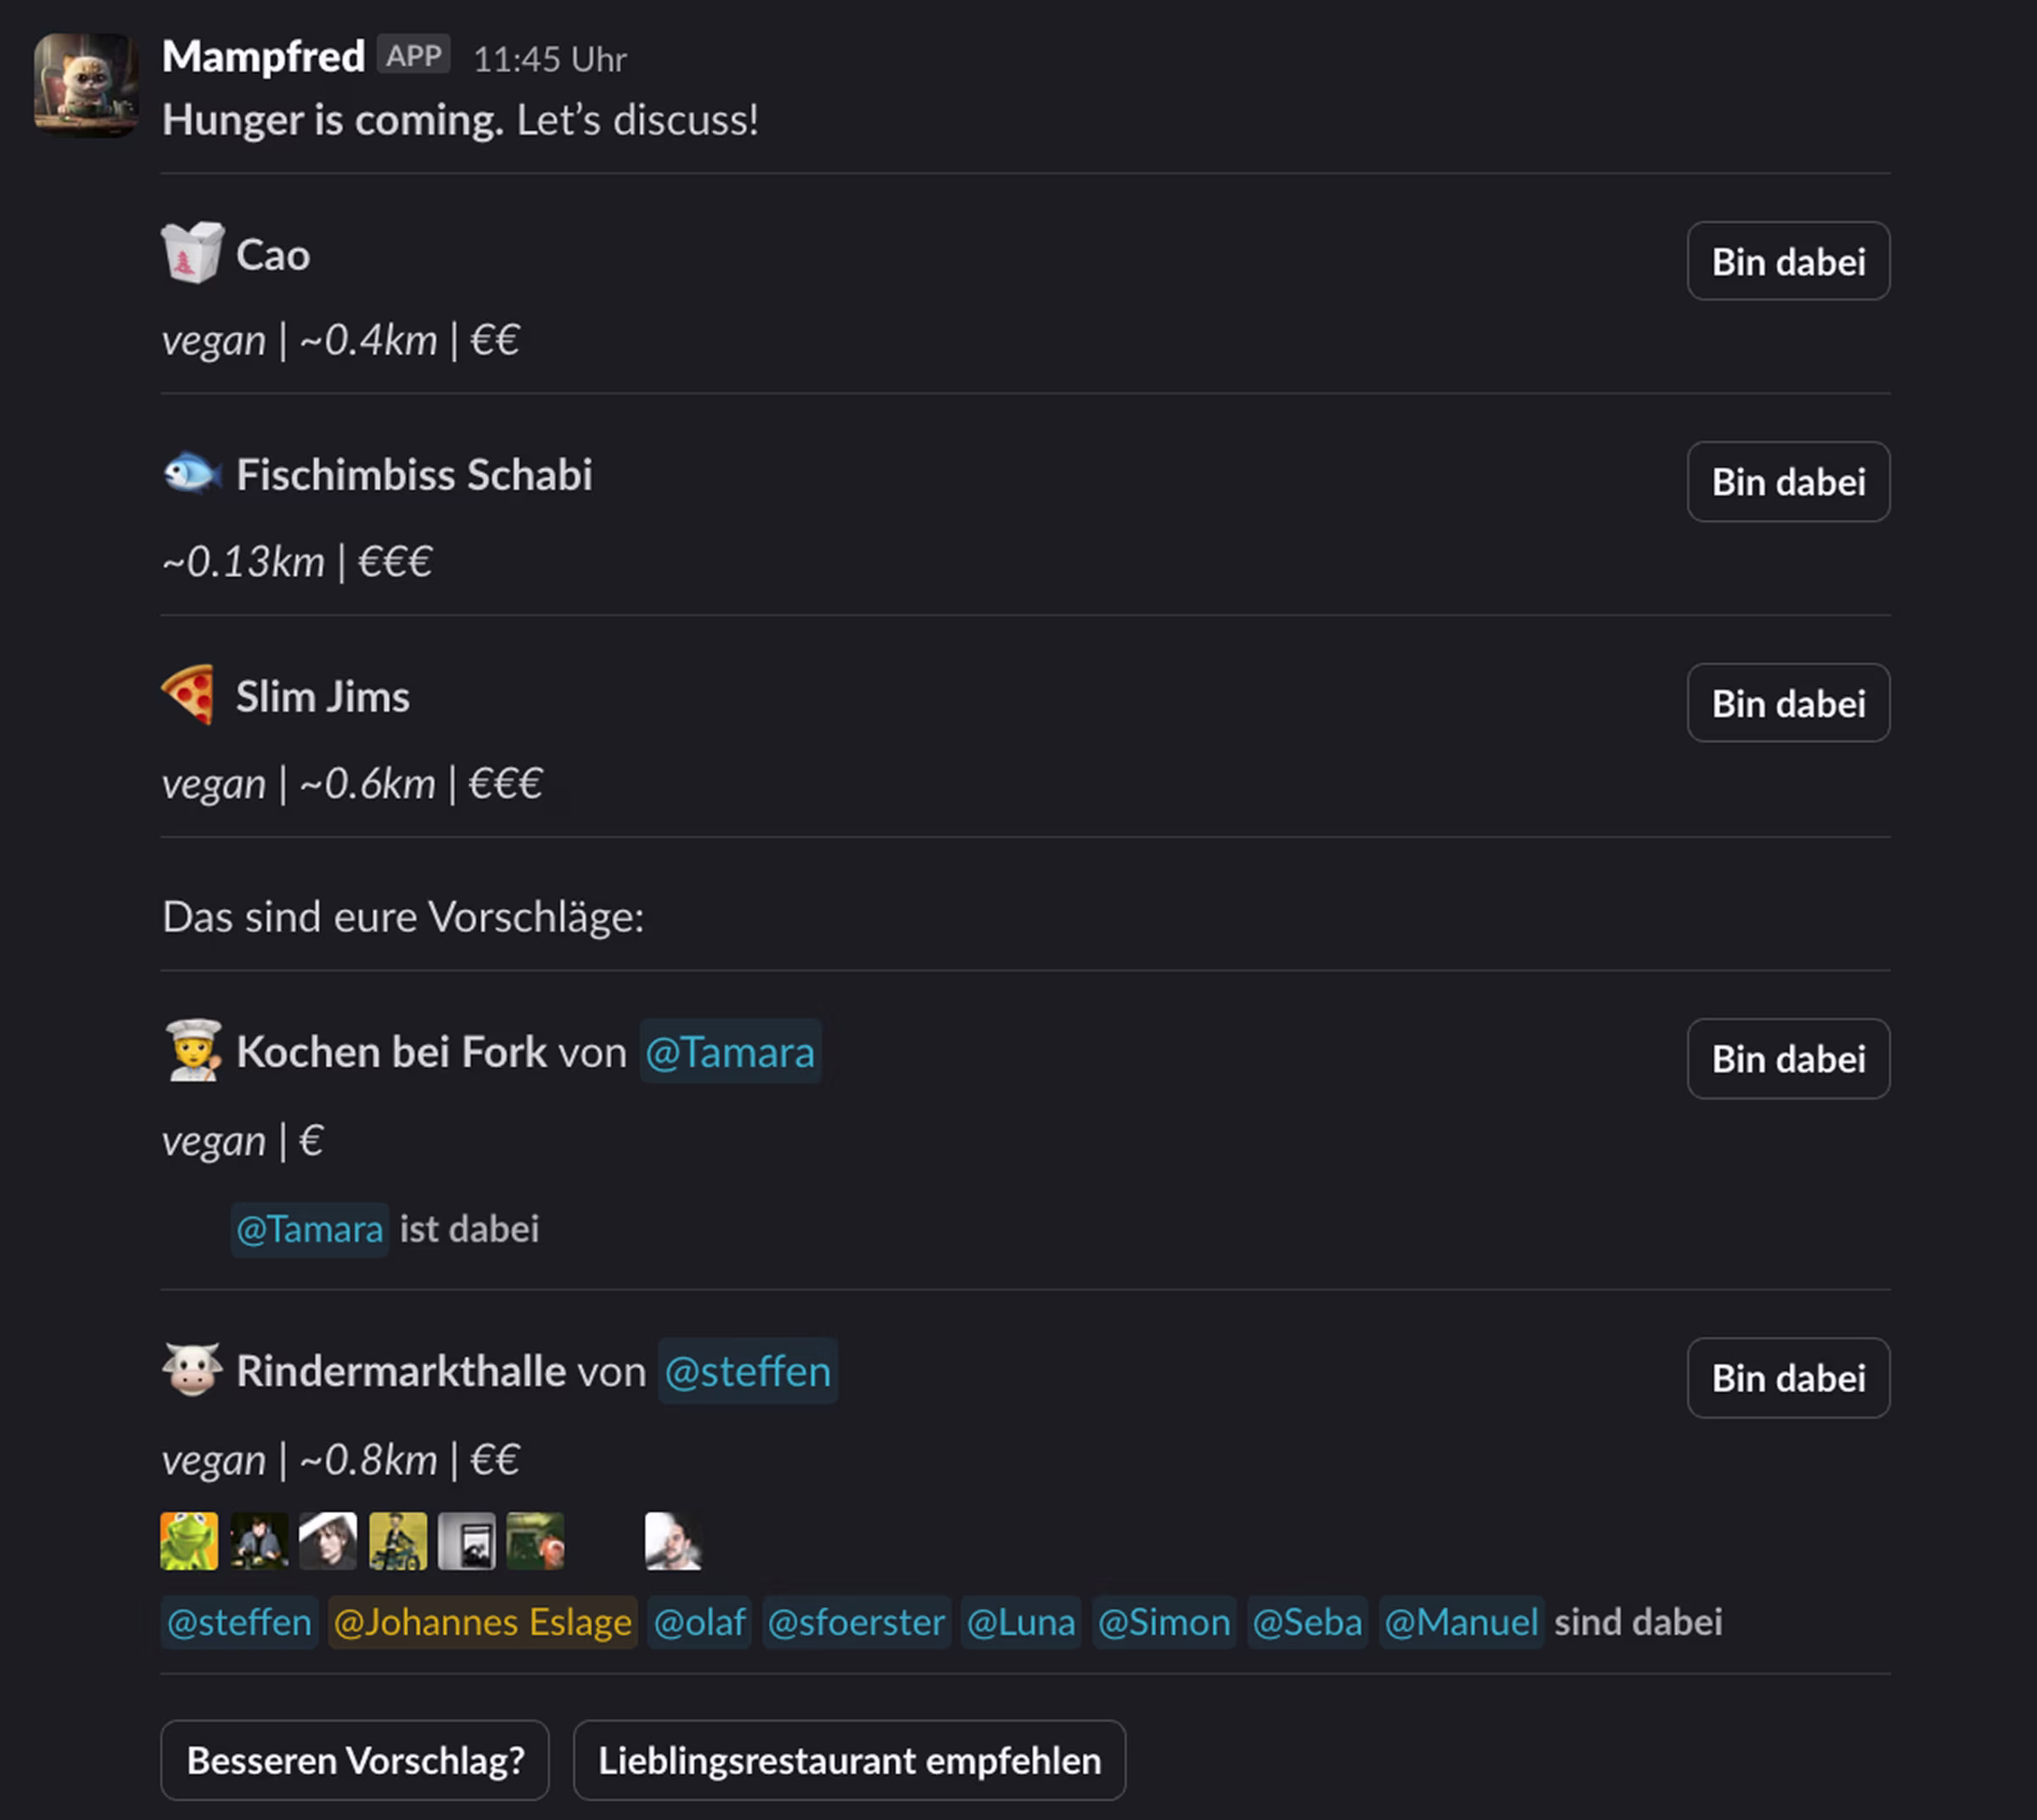This screenshot has height=1820, width=2037.
Task: Join Cao via Bin dabei
Action: click(1788, 261)
